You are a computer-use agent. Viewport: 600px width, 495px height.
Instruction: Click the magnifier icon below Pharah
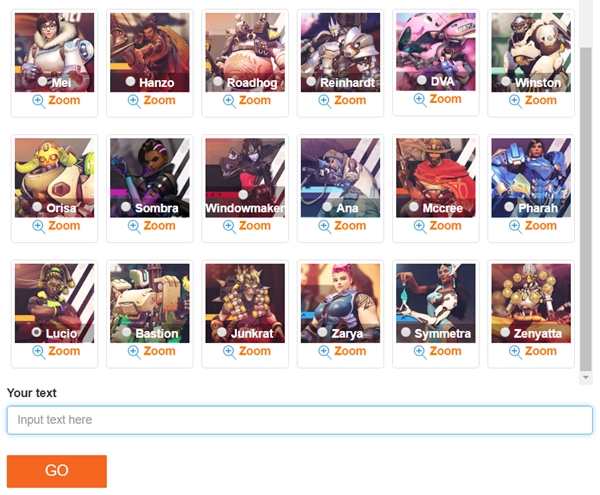point(515,227)
